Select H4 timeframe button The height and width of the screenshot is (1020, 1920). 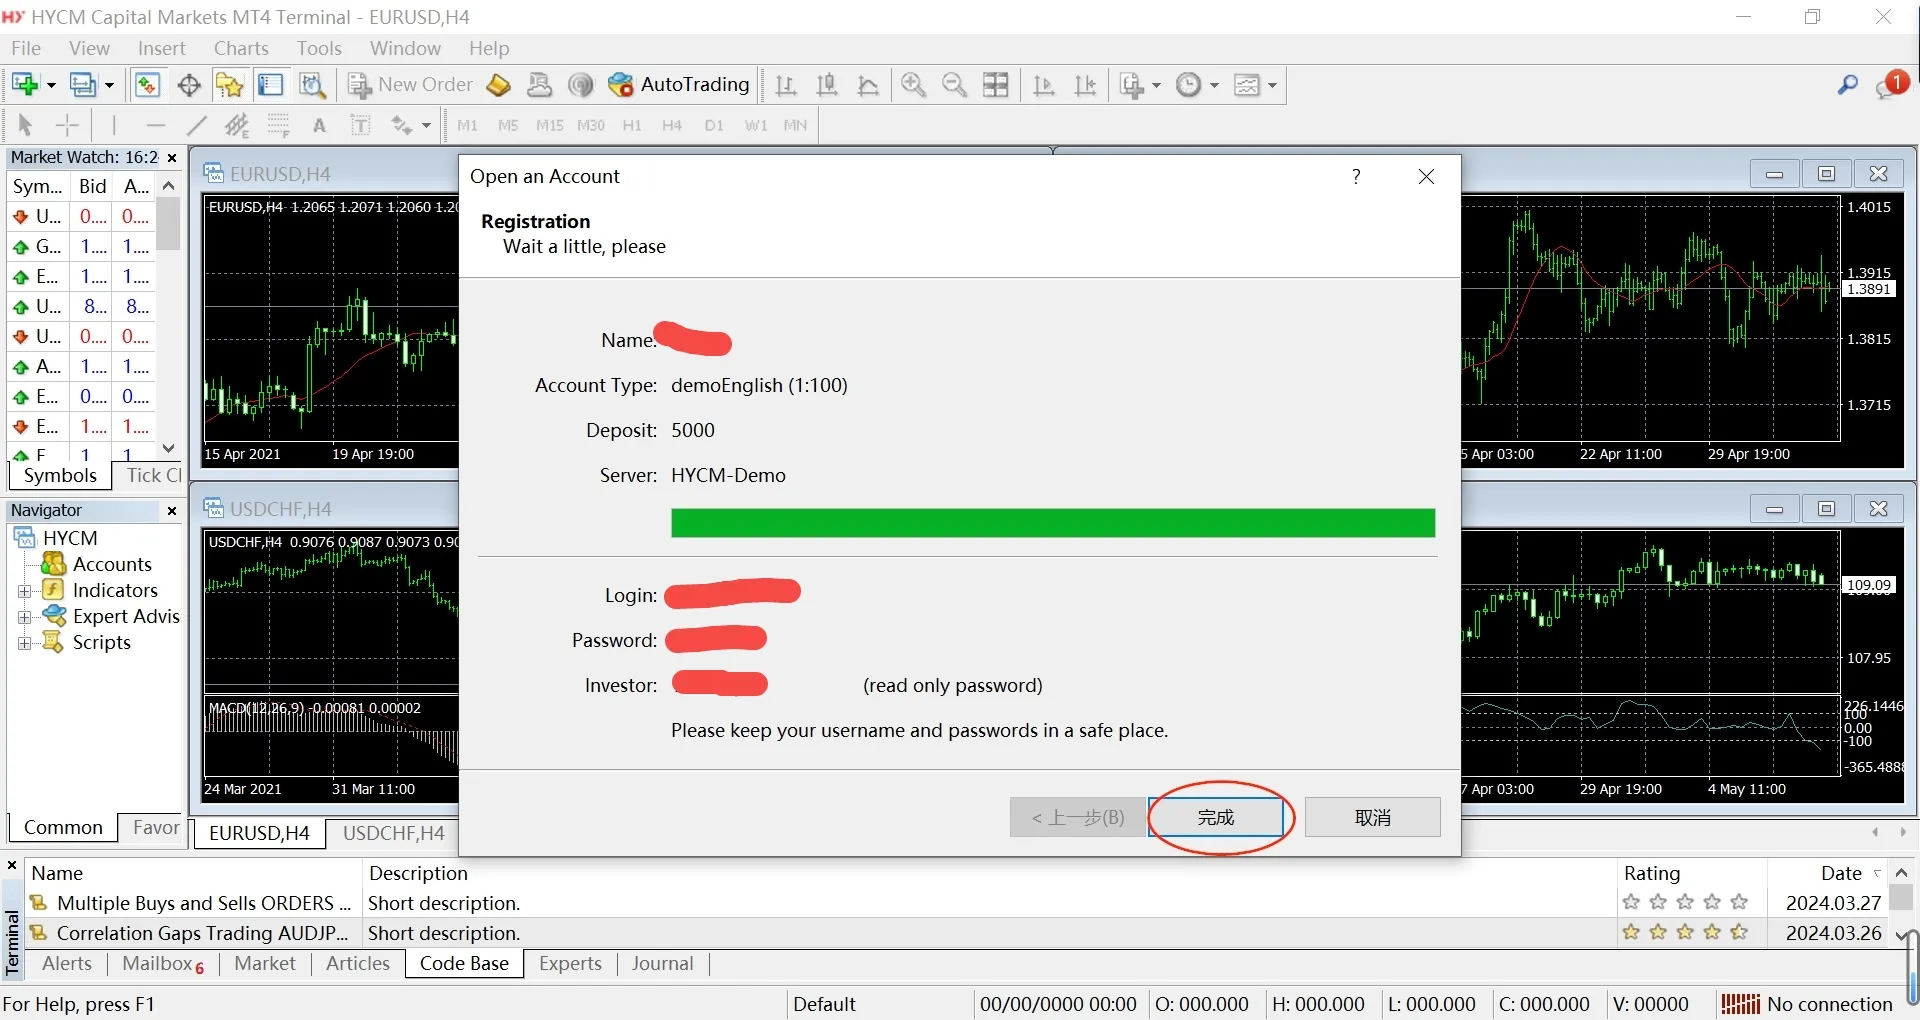click(672, 125)
